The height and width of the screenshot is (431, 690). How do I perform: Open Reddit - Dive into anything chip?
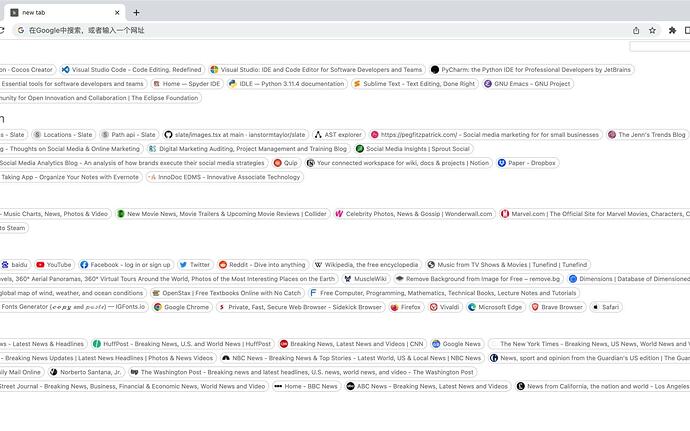coord(262,265)
